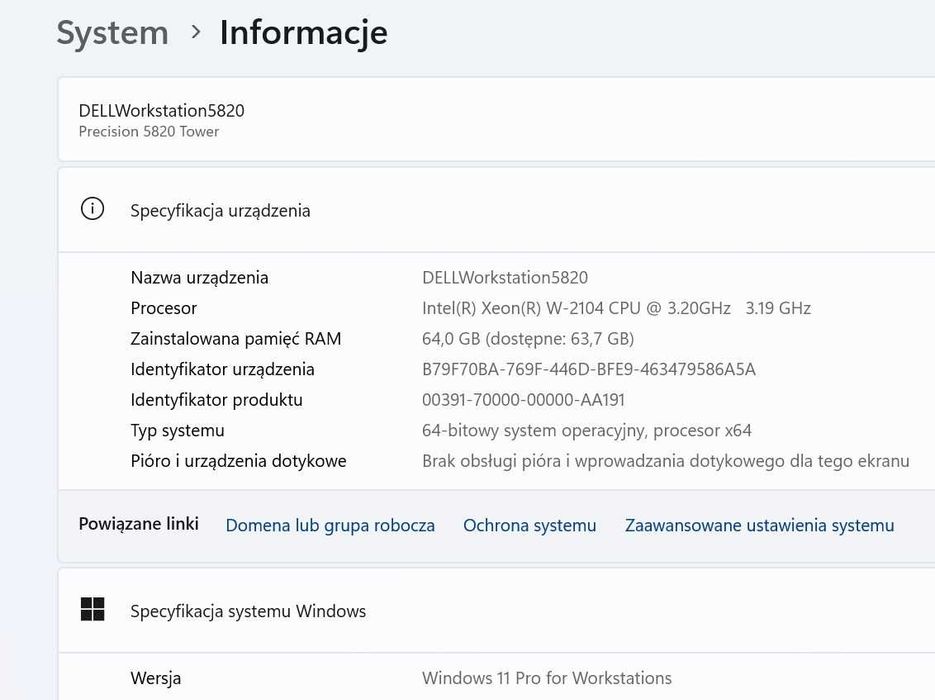Click Identyfikator produktu label

[x=216, y=400]
